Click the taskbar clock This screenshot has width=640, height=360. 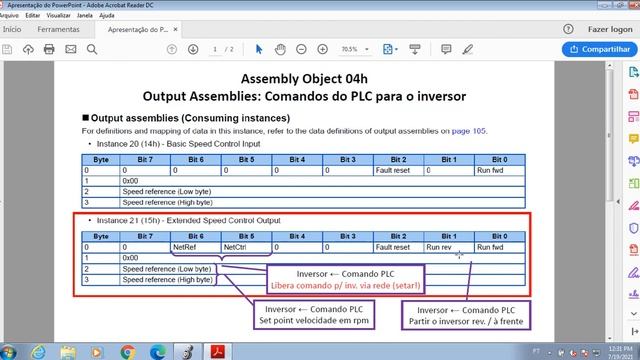620,352
